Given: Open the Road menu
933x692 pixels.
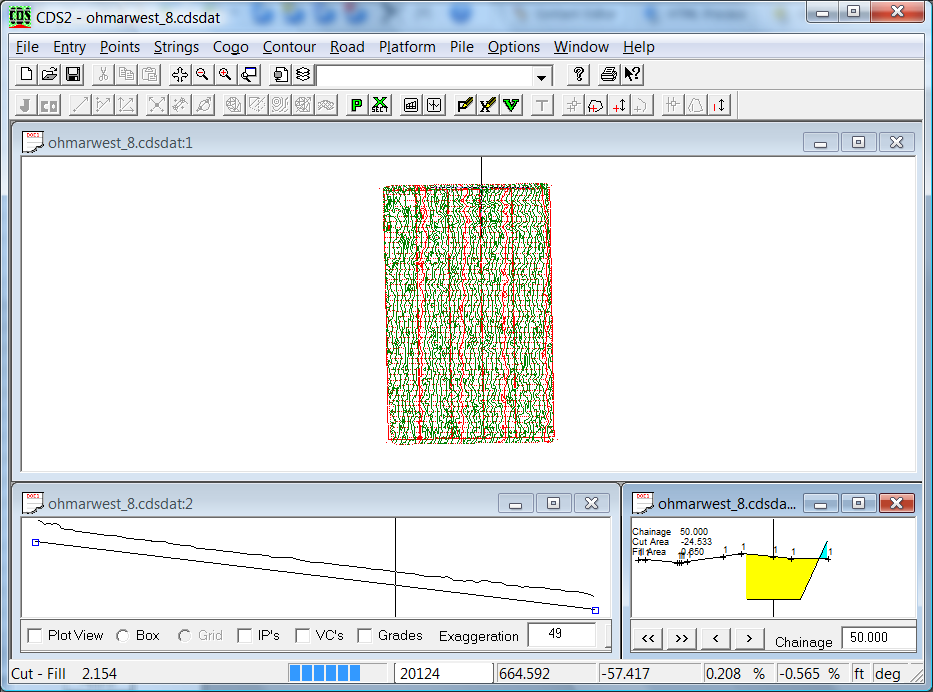Looking at the screenshot, I should 347,47.
